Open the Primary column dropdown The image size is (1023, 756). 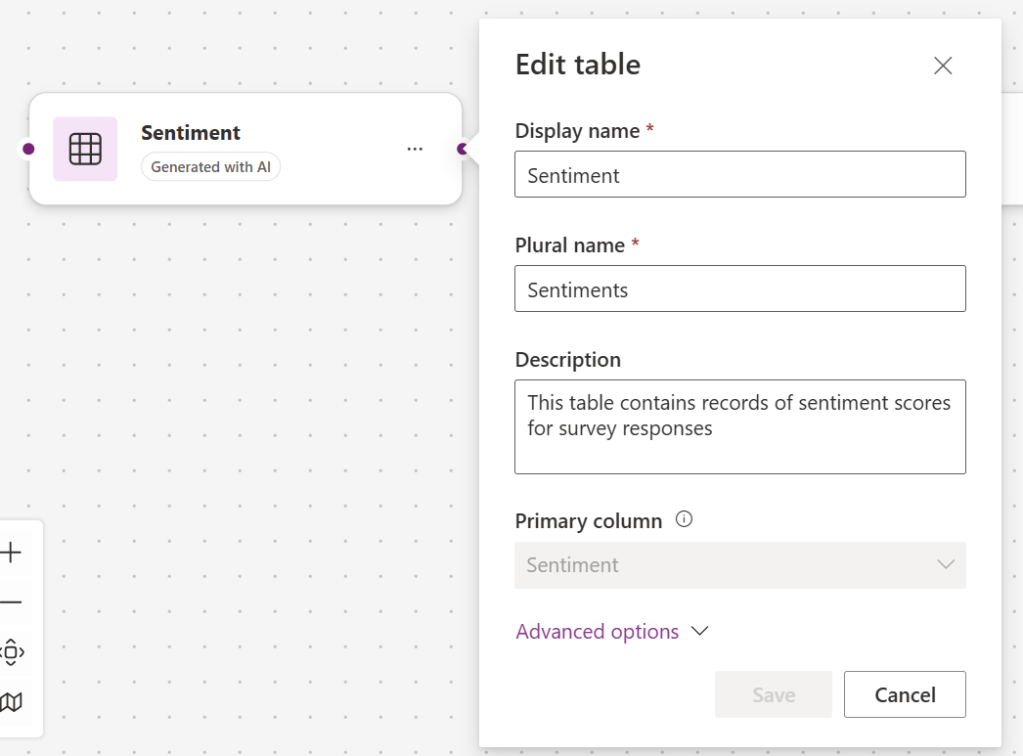(x=946, y=565)
